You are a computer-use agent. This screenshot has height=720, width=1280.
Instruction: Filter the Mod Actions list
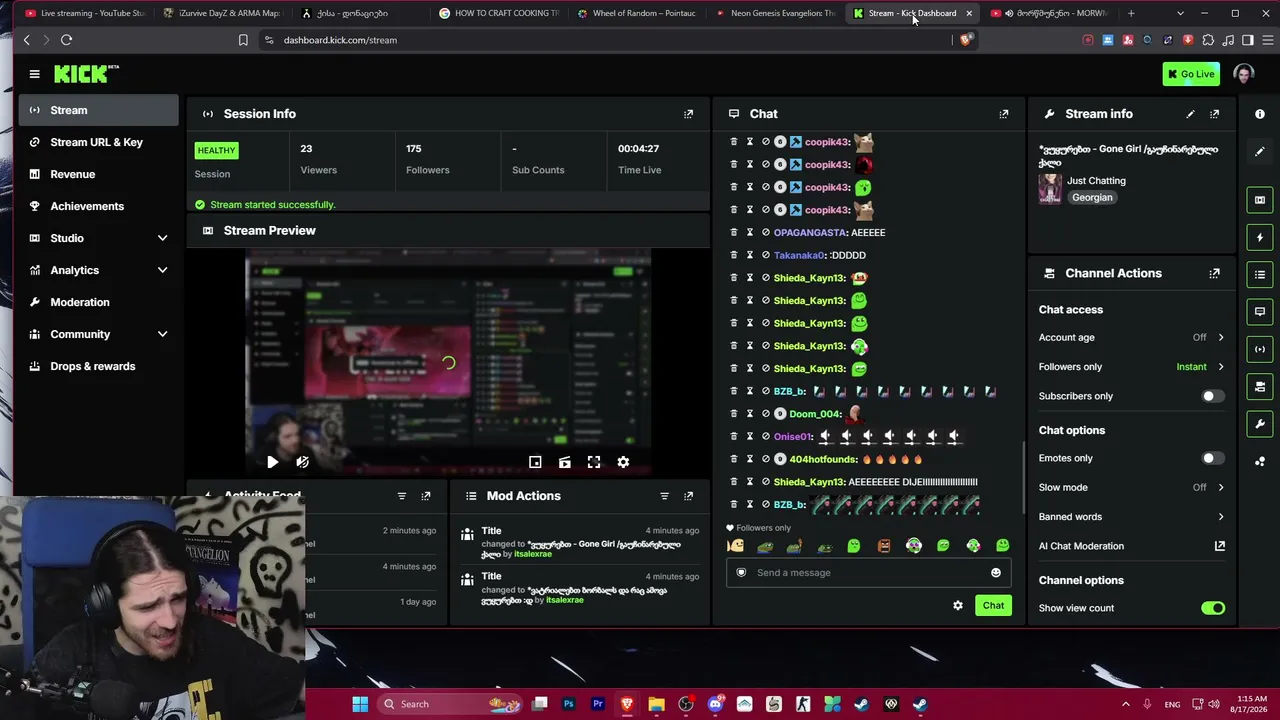click(664, 496)
